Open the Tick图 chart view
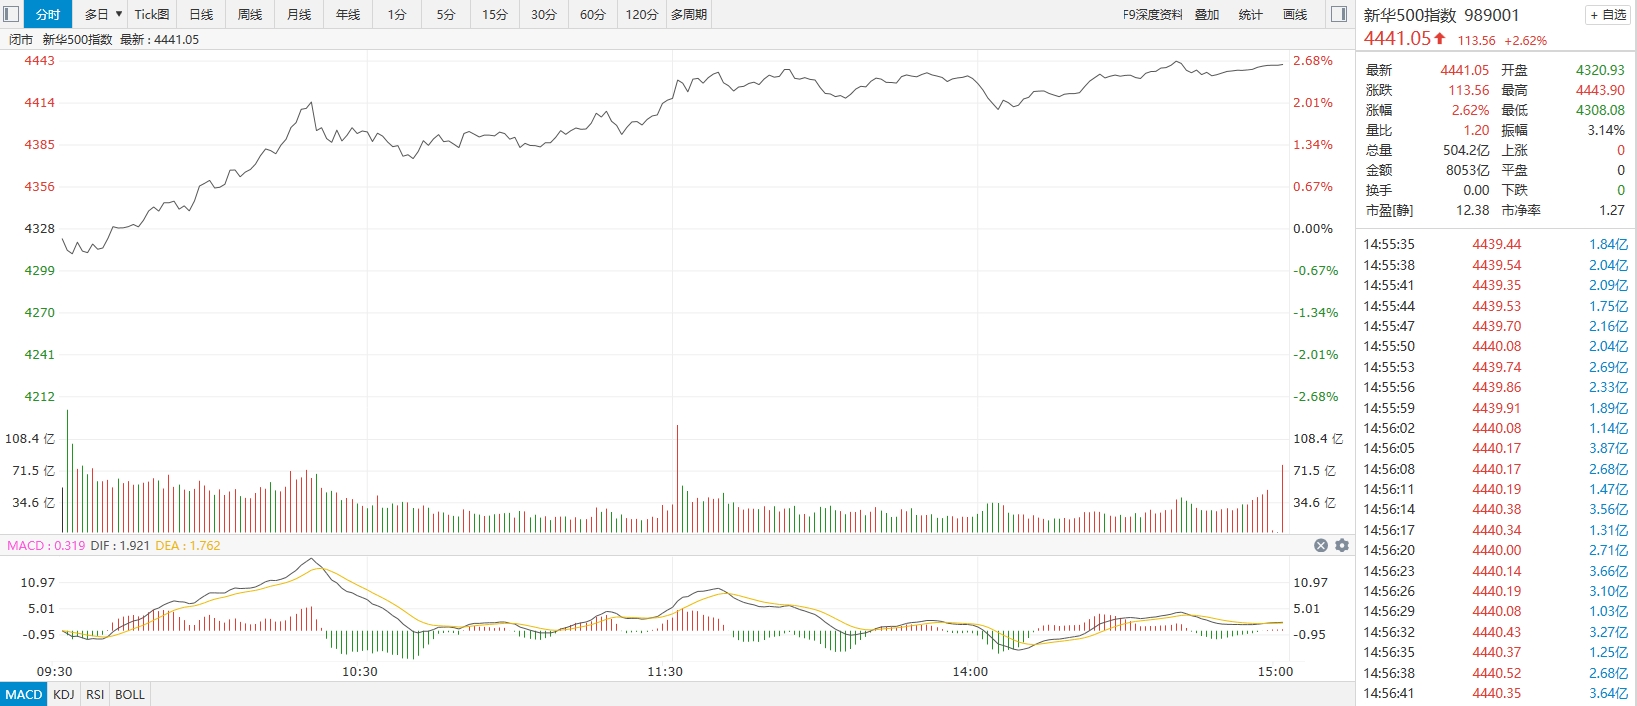Image resolution: width=1637 pixels, height=706 pixels. [x=152, y=14]
